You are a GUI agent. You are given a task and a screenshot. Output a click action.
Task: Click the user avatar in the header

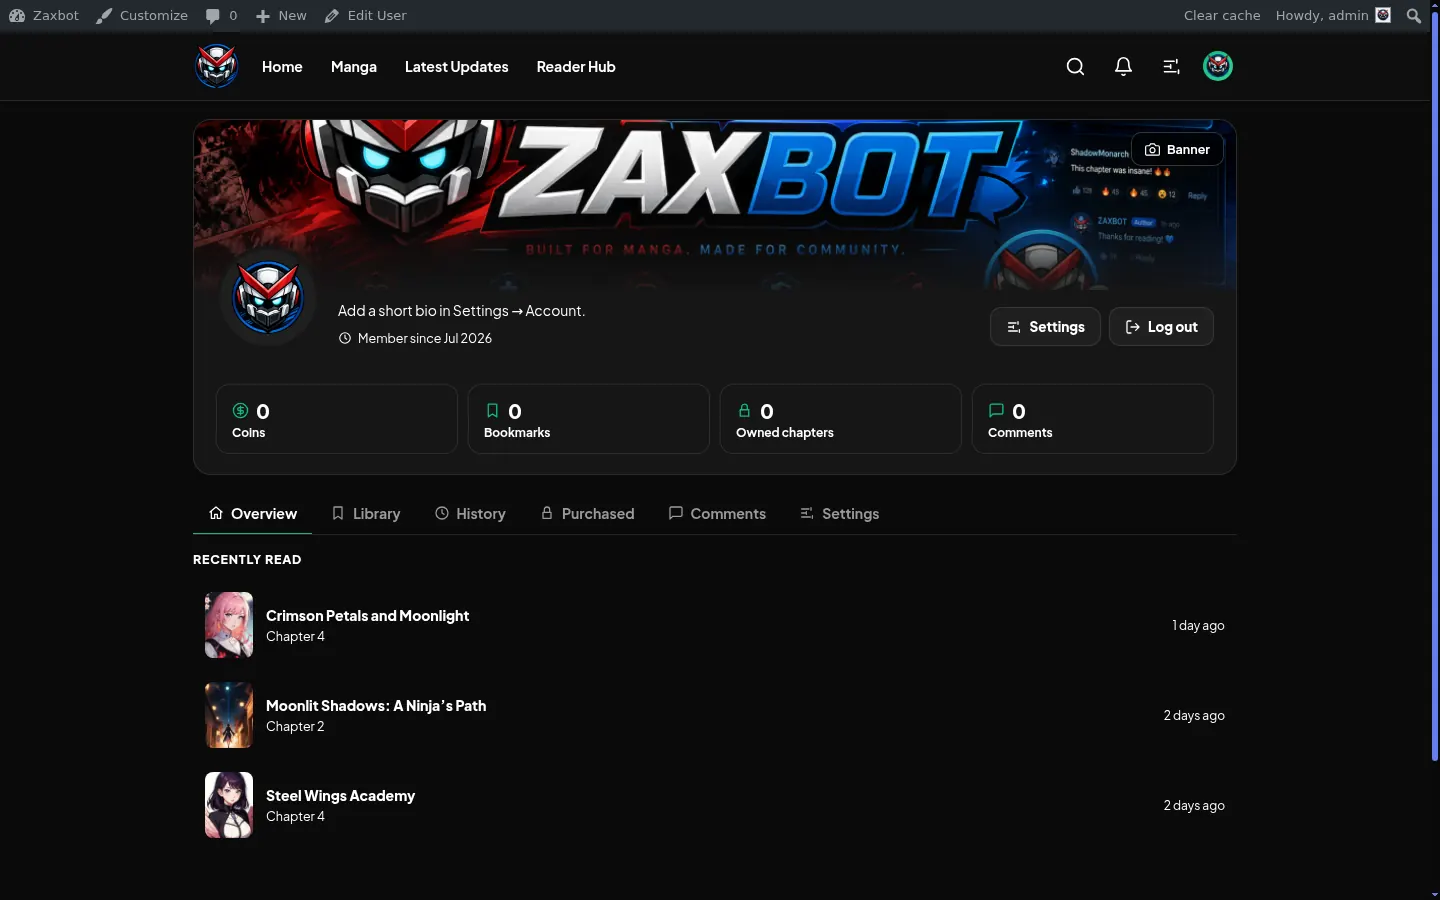coord(1217,66)
